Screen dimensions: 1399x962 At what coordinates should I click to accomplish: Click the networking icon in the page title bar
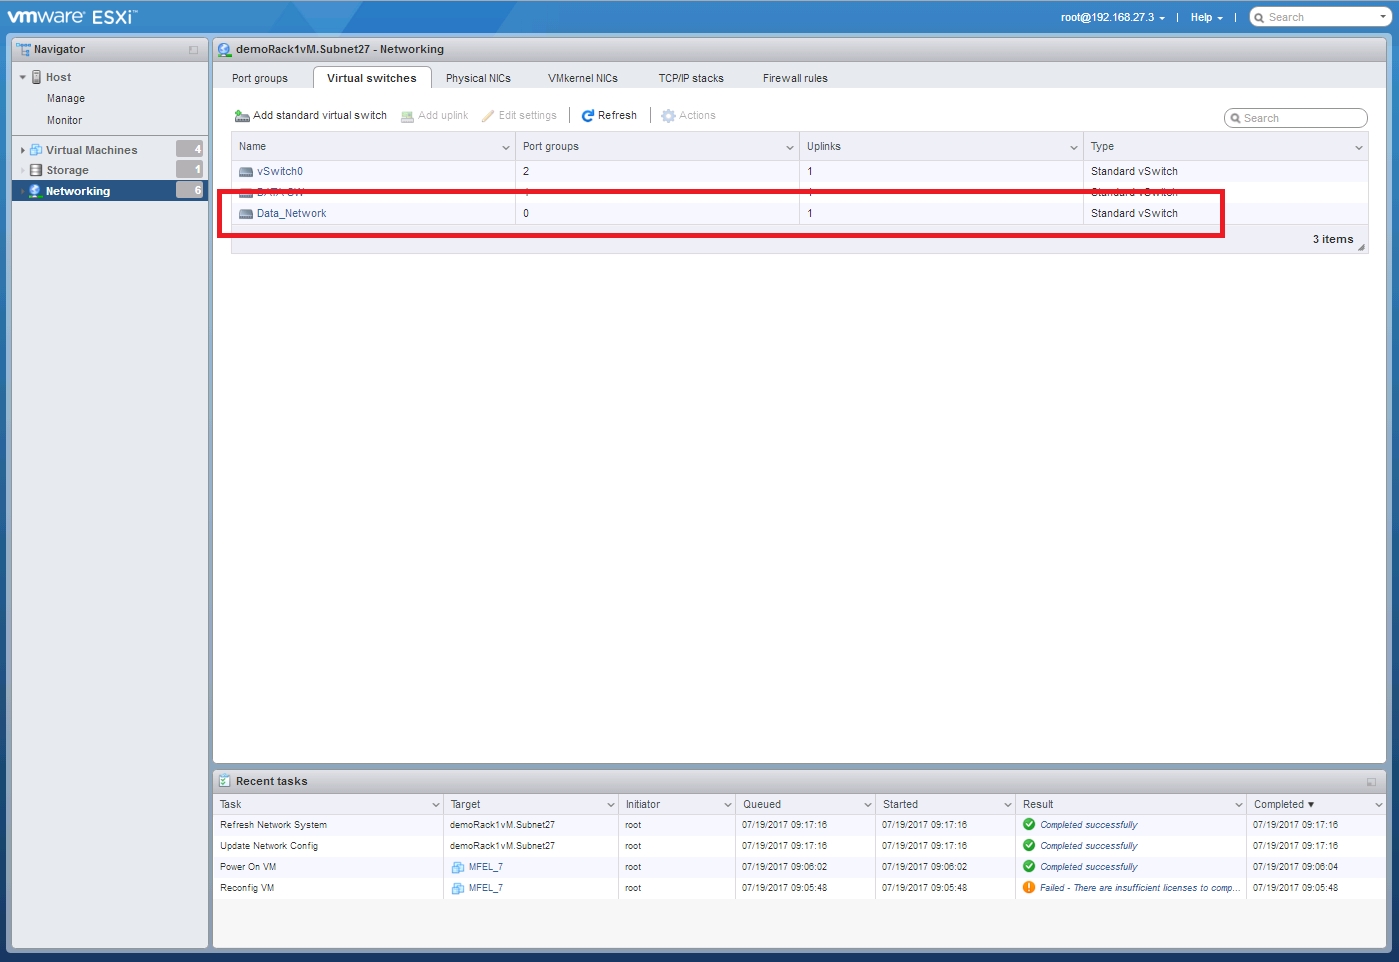(224, 50)
